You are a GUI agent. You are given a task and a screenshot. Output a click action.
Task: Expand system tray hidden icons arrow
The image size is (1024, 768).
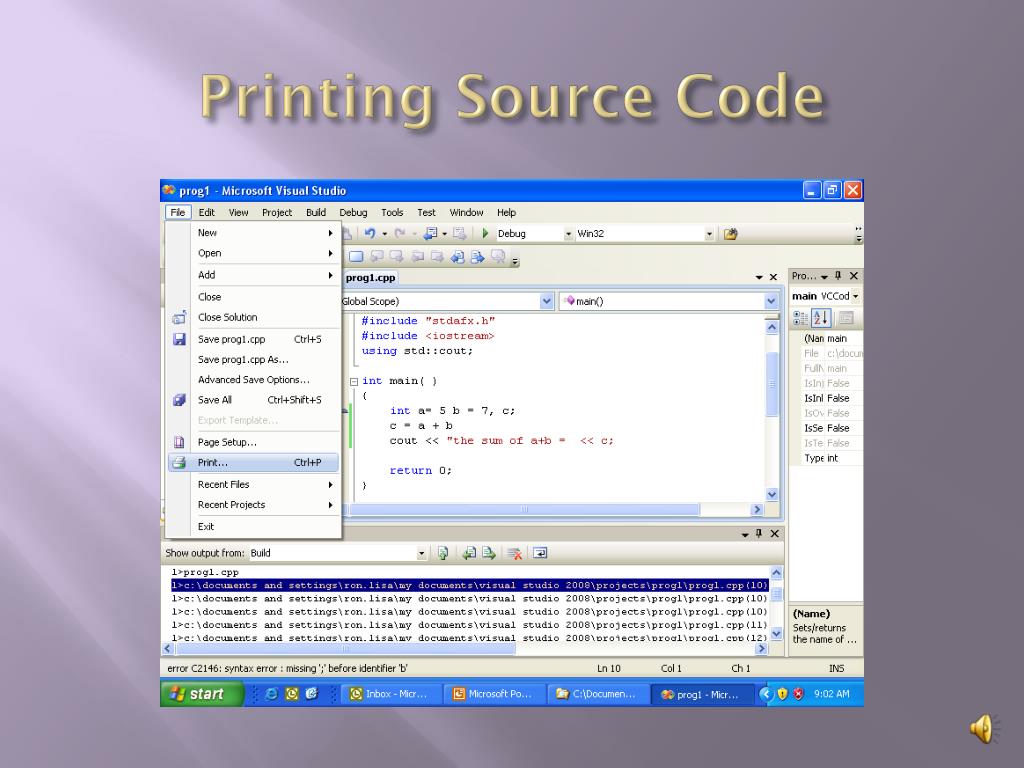[765, 694]
